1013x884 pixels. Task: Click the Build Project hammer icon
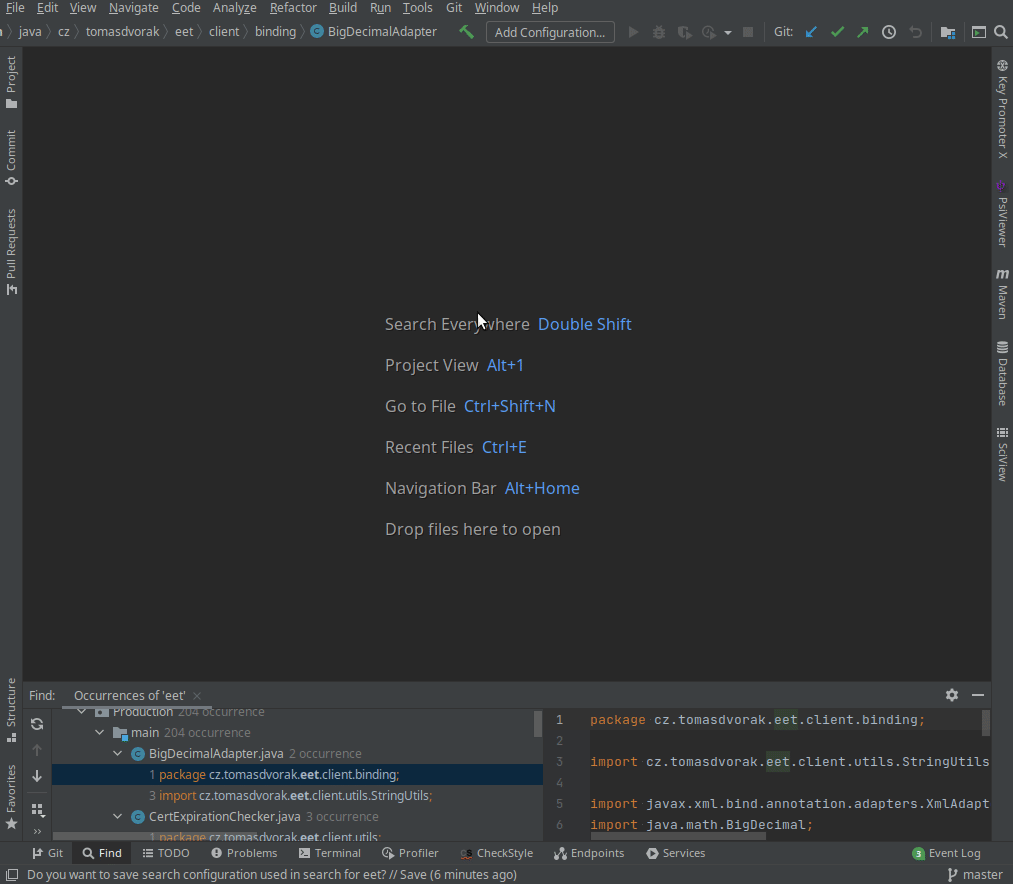point(466,32)
